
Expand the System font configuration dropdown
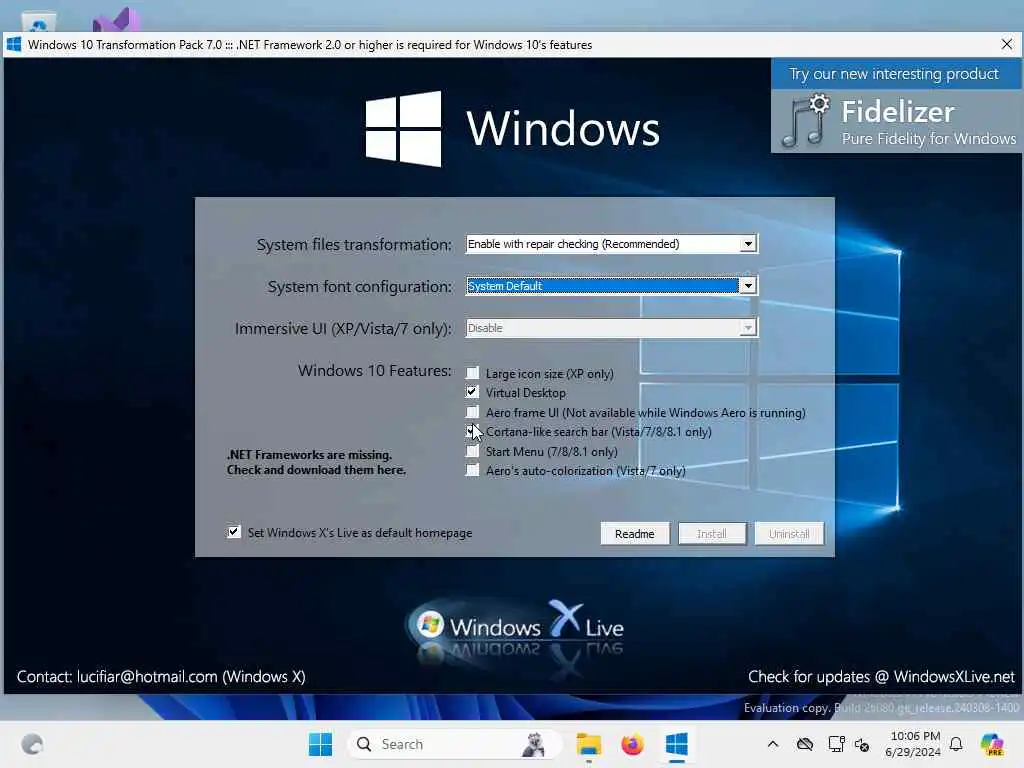coord(748,285)
